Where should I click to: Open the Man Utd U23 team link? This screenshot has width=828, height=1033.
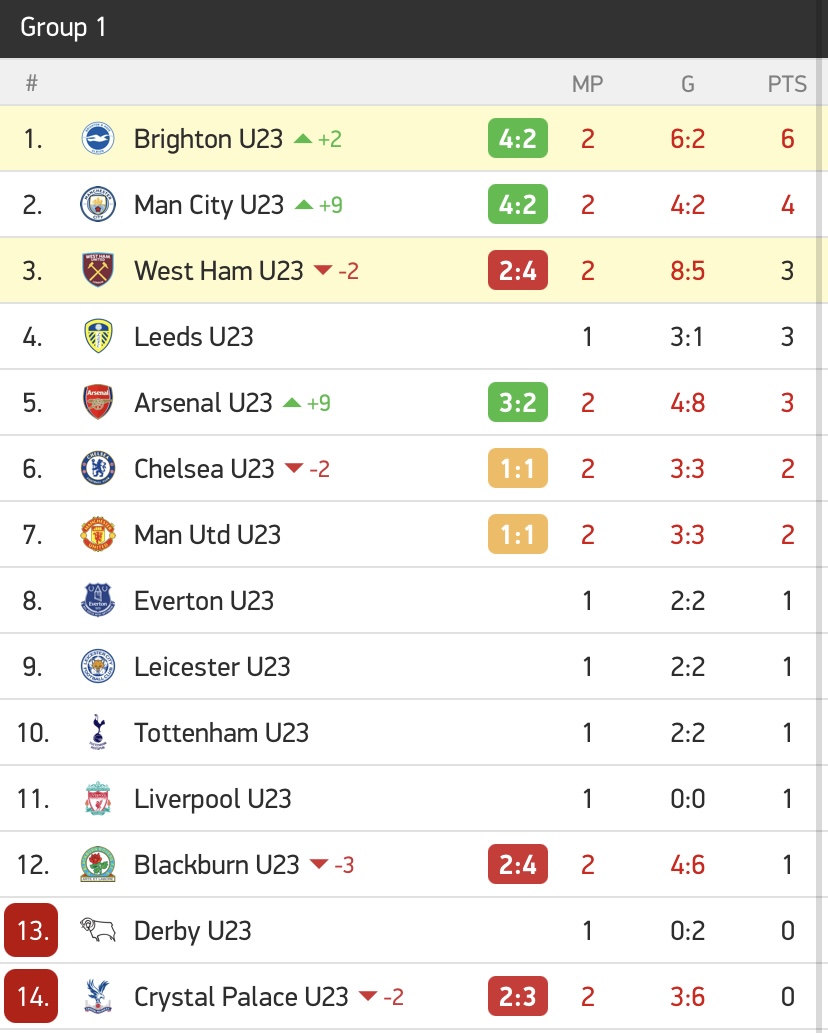click(x=207, y=535)
